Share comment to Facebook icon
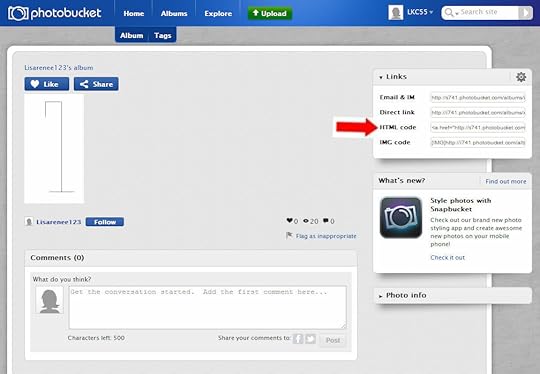 298,339
